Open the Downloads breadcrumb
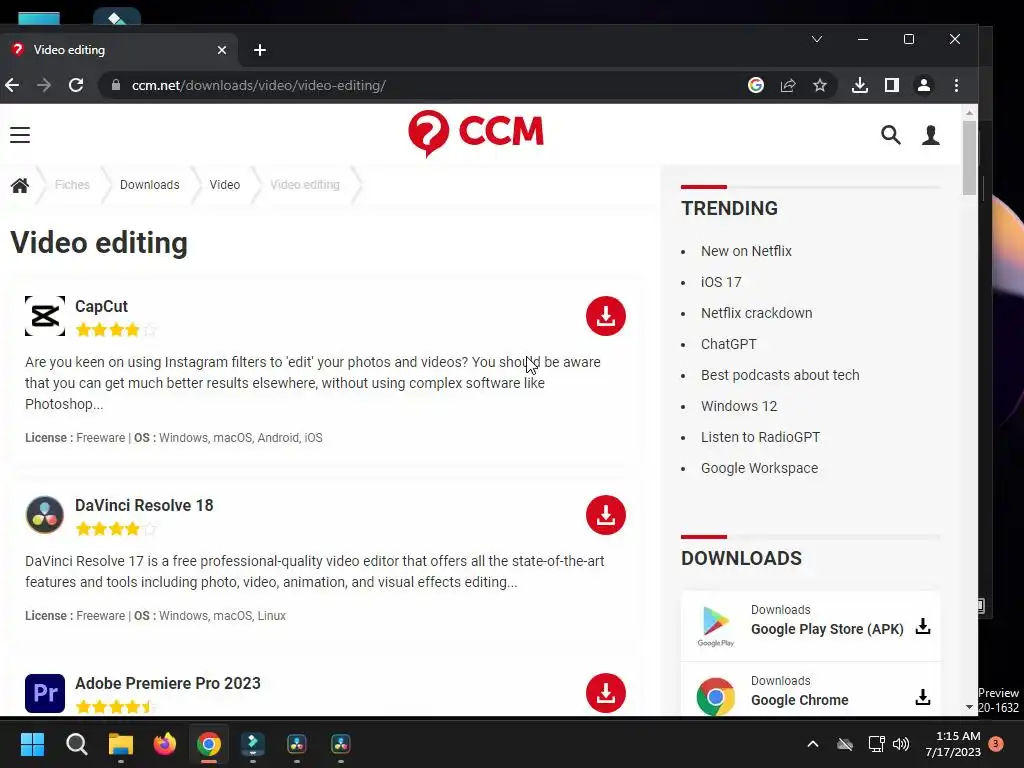Screen dimensions: 1024x768 tap(150, 185)
